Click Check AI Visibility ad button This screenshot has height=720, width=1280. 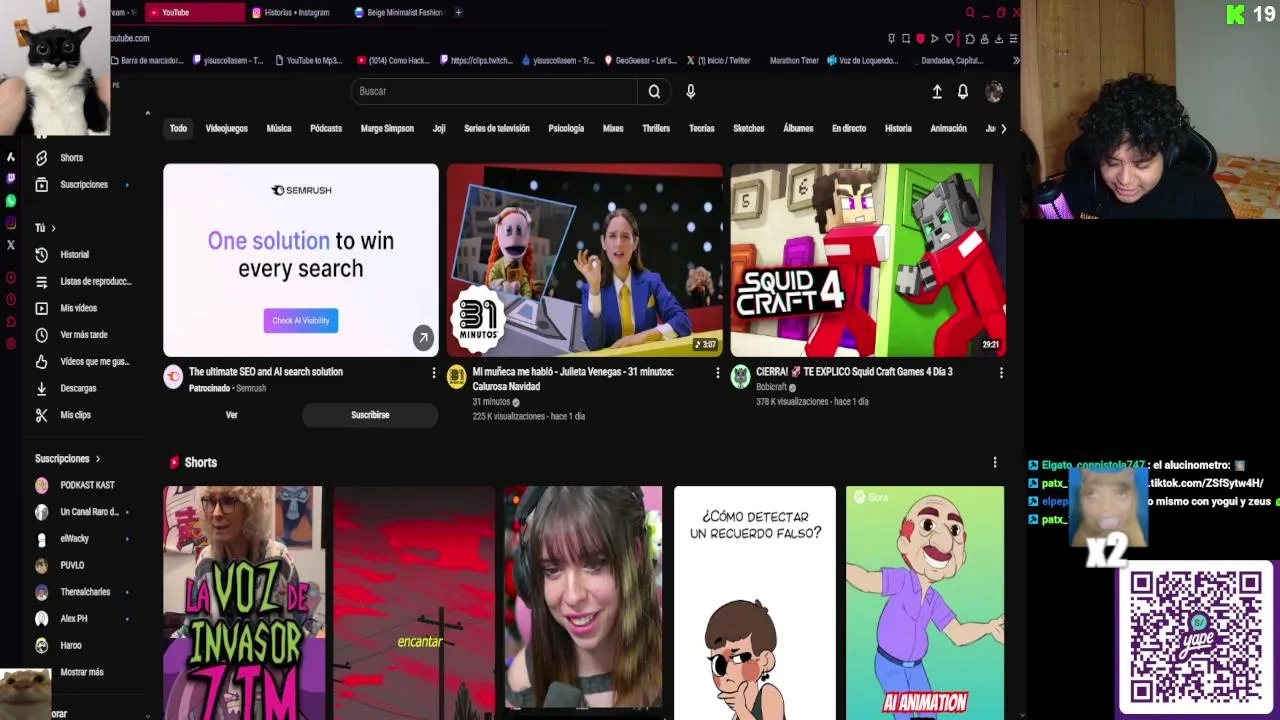(x=301, y=321)
